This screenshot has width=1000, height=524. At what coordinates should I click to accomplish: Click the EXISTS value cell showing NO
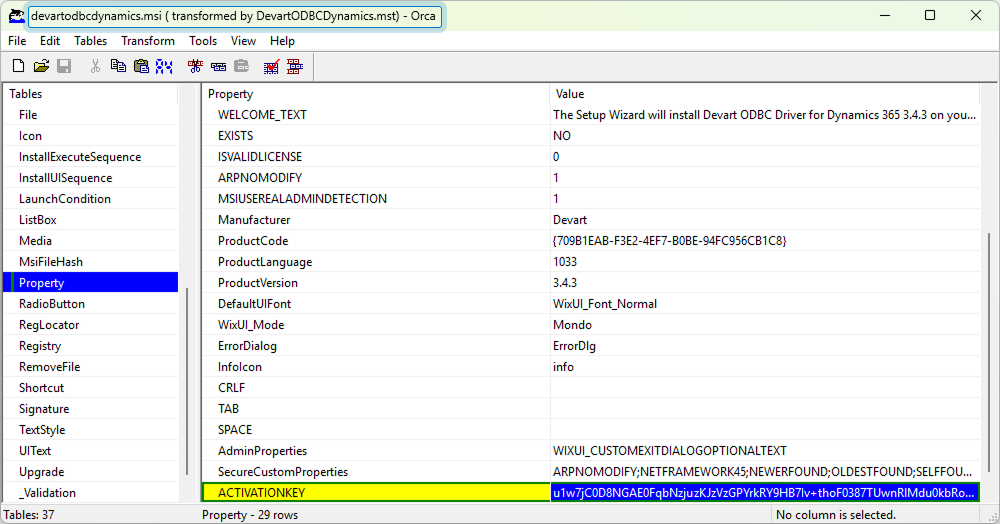(x=765, y=136)
